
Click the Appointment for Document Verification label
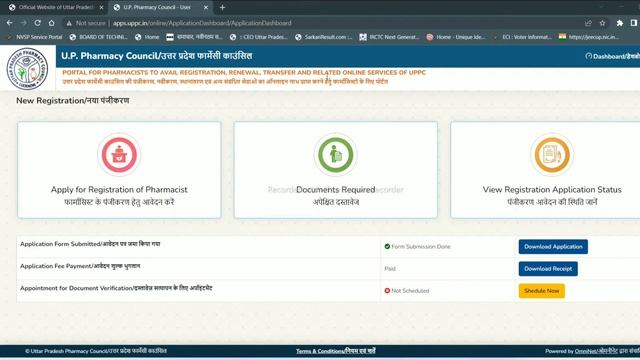point(116,288)
